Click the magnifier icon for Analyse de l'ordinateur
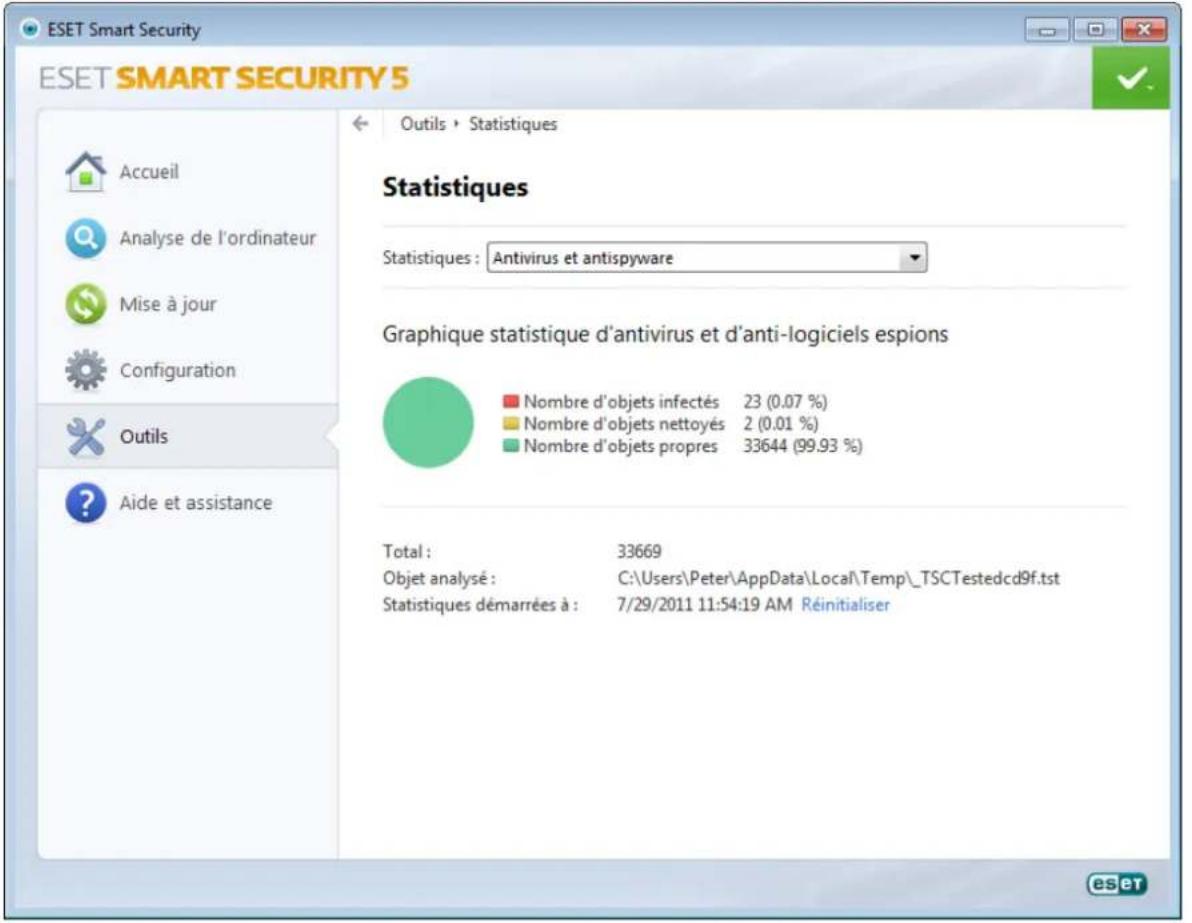 coord(85,238)
